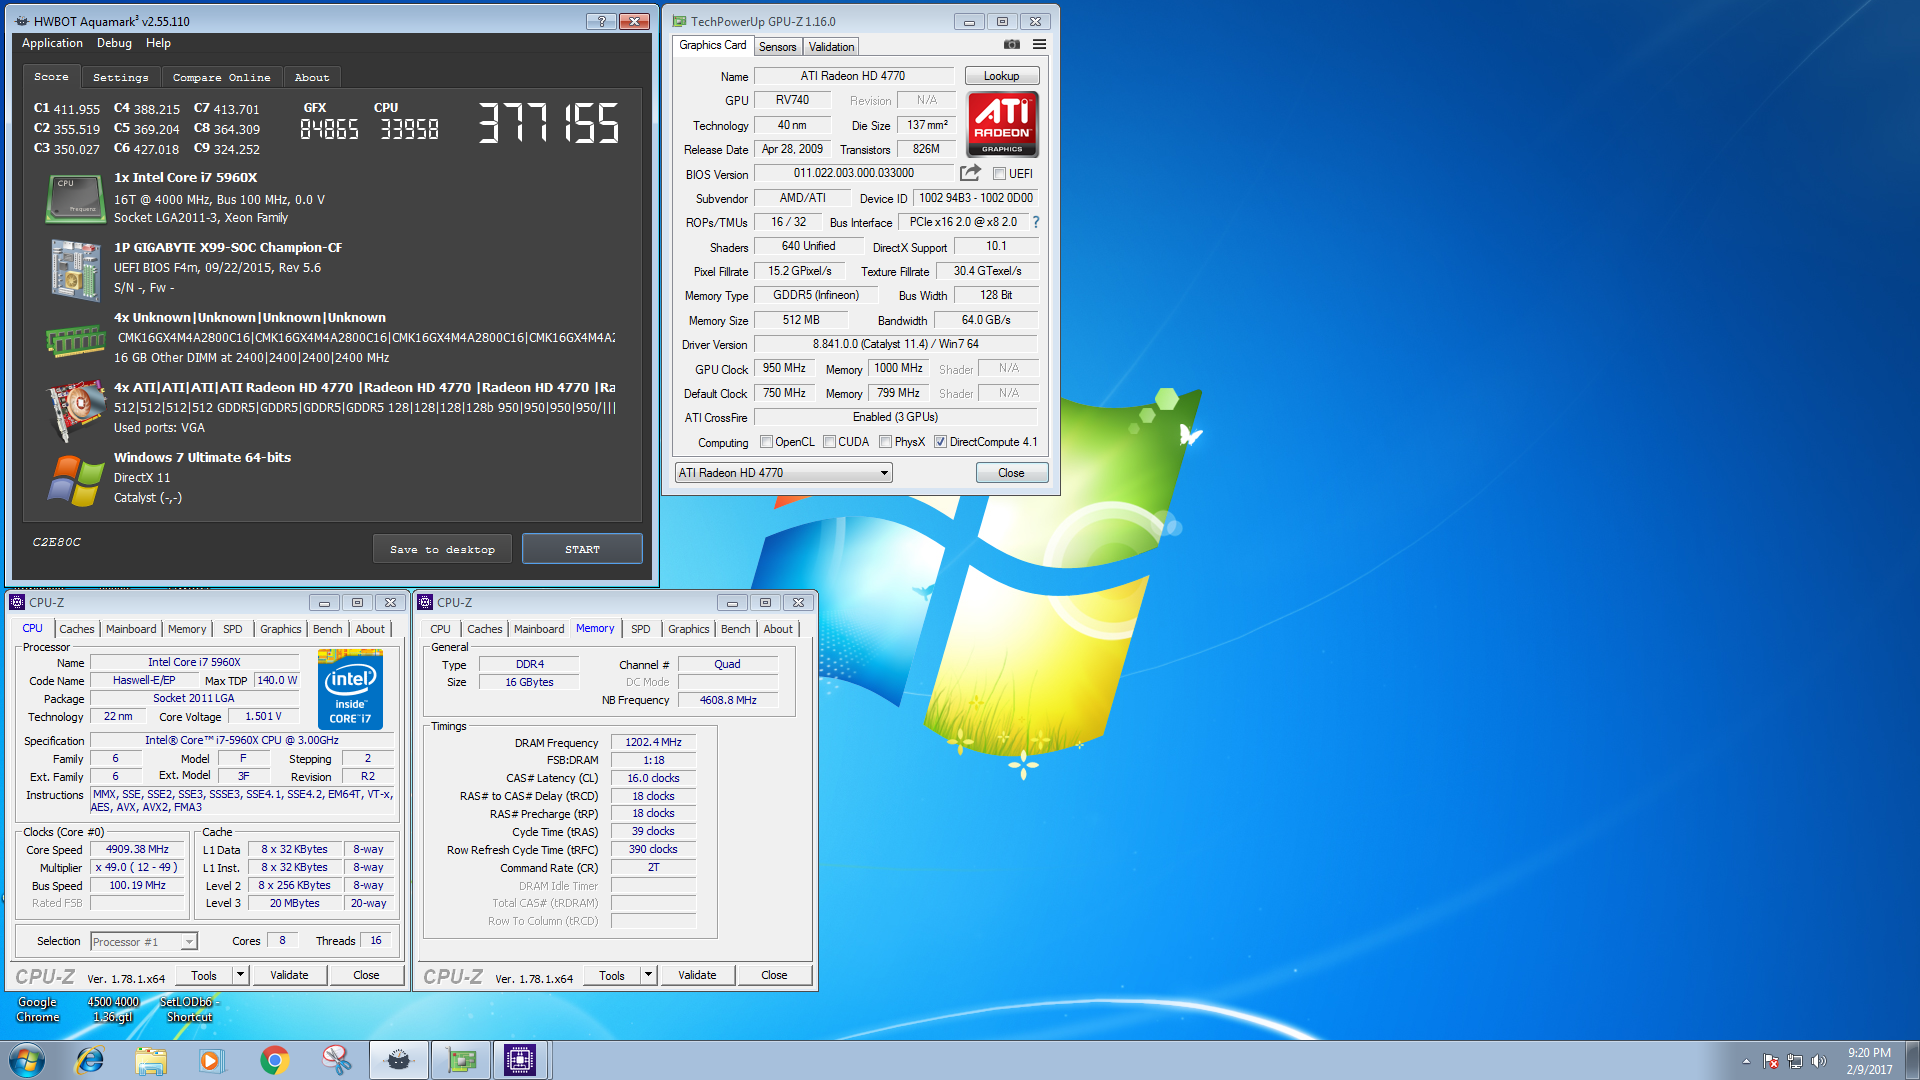Open Windows Media Player from the taskbar
This screenshot has width=1920, height=1080.
(x=211, y=1060)
